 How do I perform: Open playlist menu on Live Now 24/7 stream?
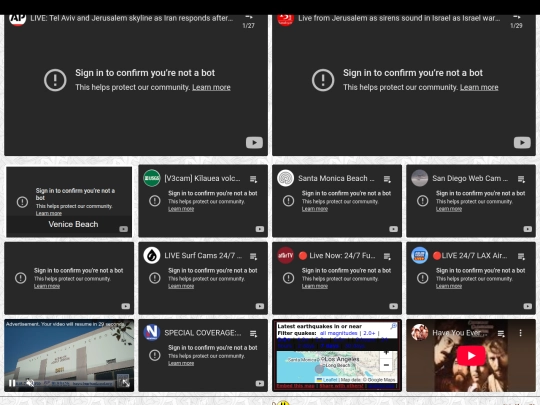coord(387,256)
